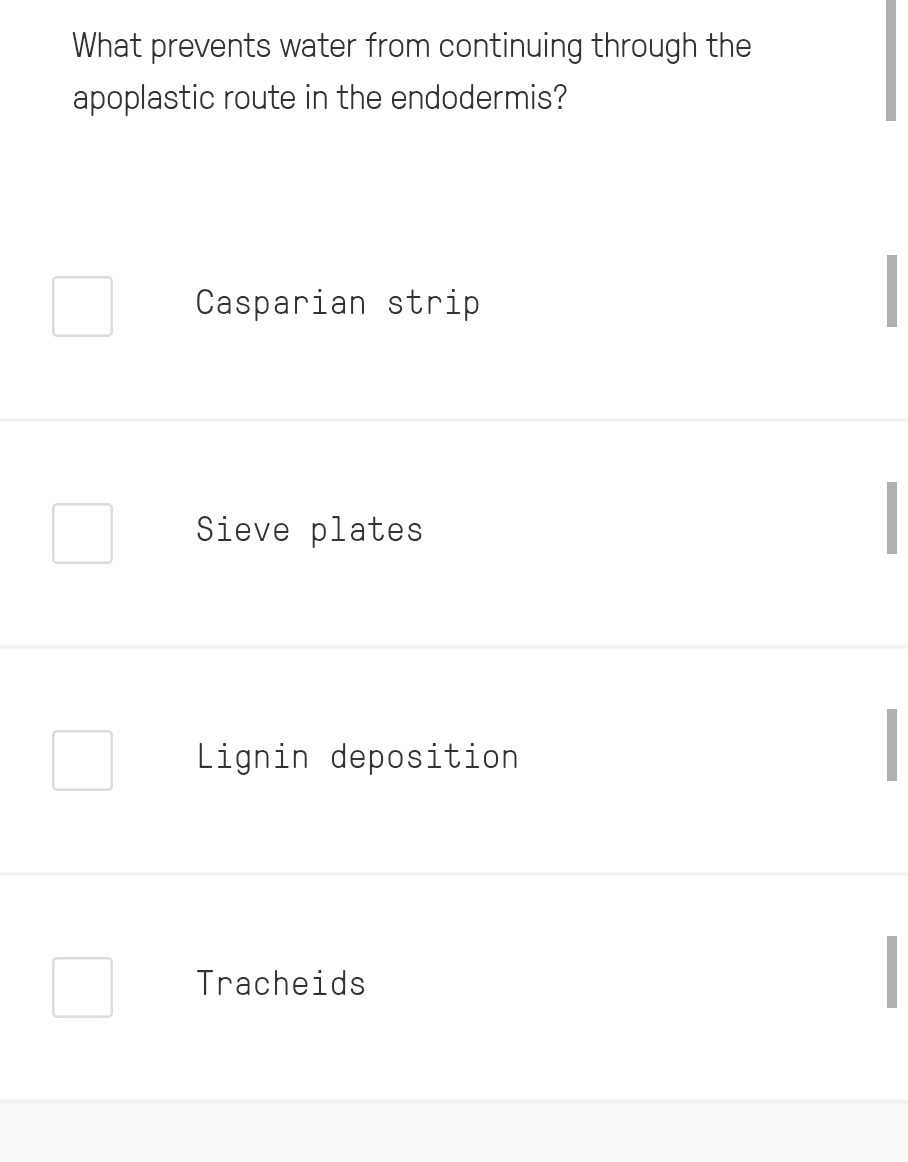Viewport: 908px width, 1162px height.
Task: Click gray bar beside Casparian strip option
Action: tap(891, 291)
